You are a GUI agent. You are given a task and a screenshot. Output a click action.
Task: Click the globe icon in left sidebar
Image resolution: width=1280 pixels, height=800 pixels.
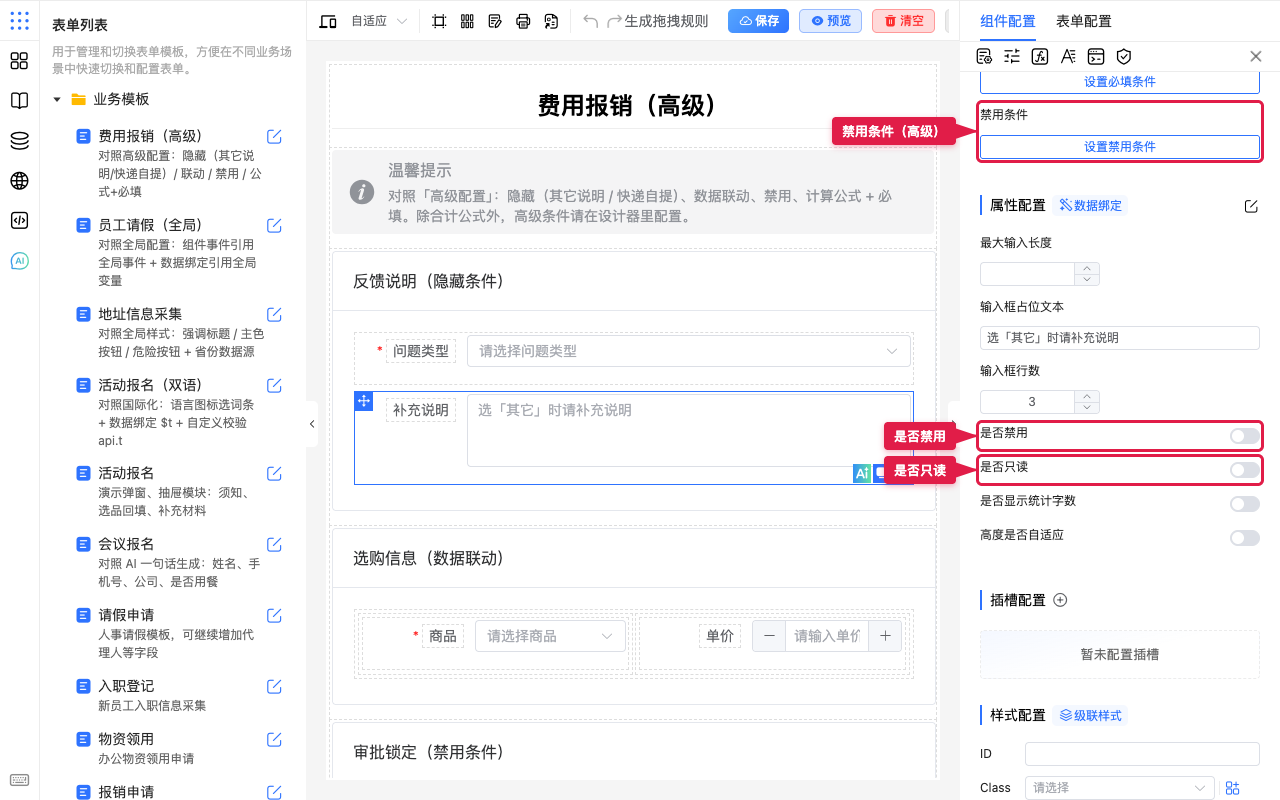click(x=19, y=181)
